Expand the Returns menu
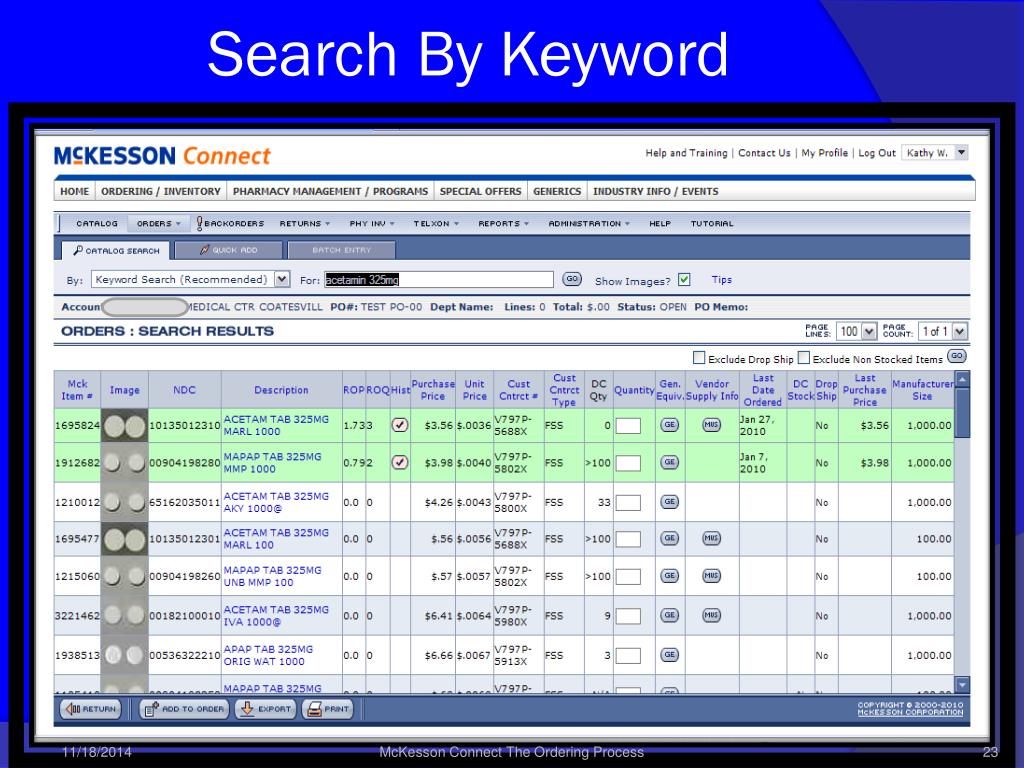Screen dimensions: 1024x768 [304, 223]
